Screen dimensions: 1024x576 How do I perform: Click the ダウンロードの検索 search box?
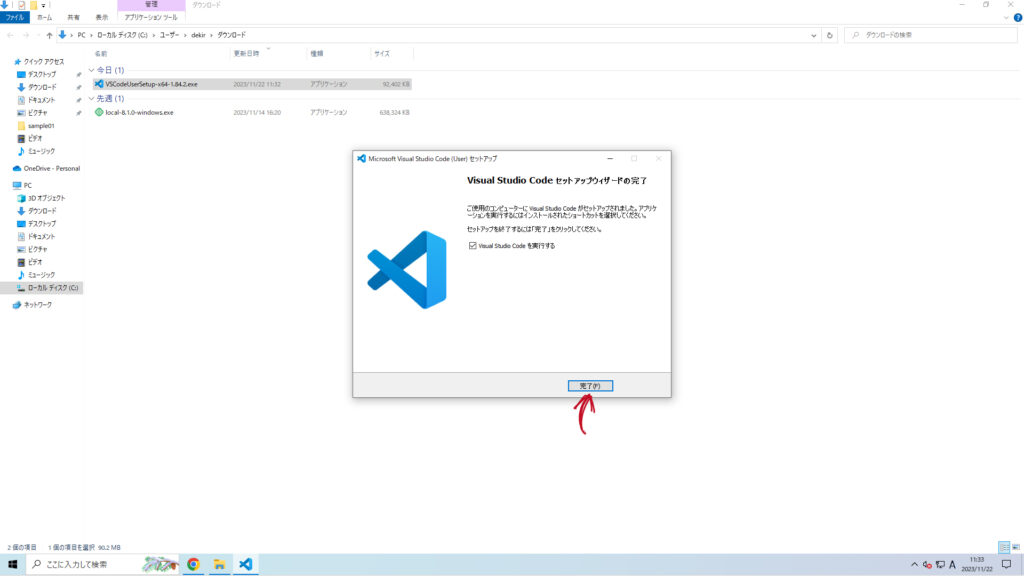tap(931, 35)
